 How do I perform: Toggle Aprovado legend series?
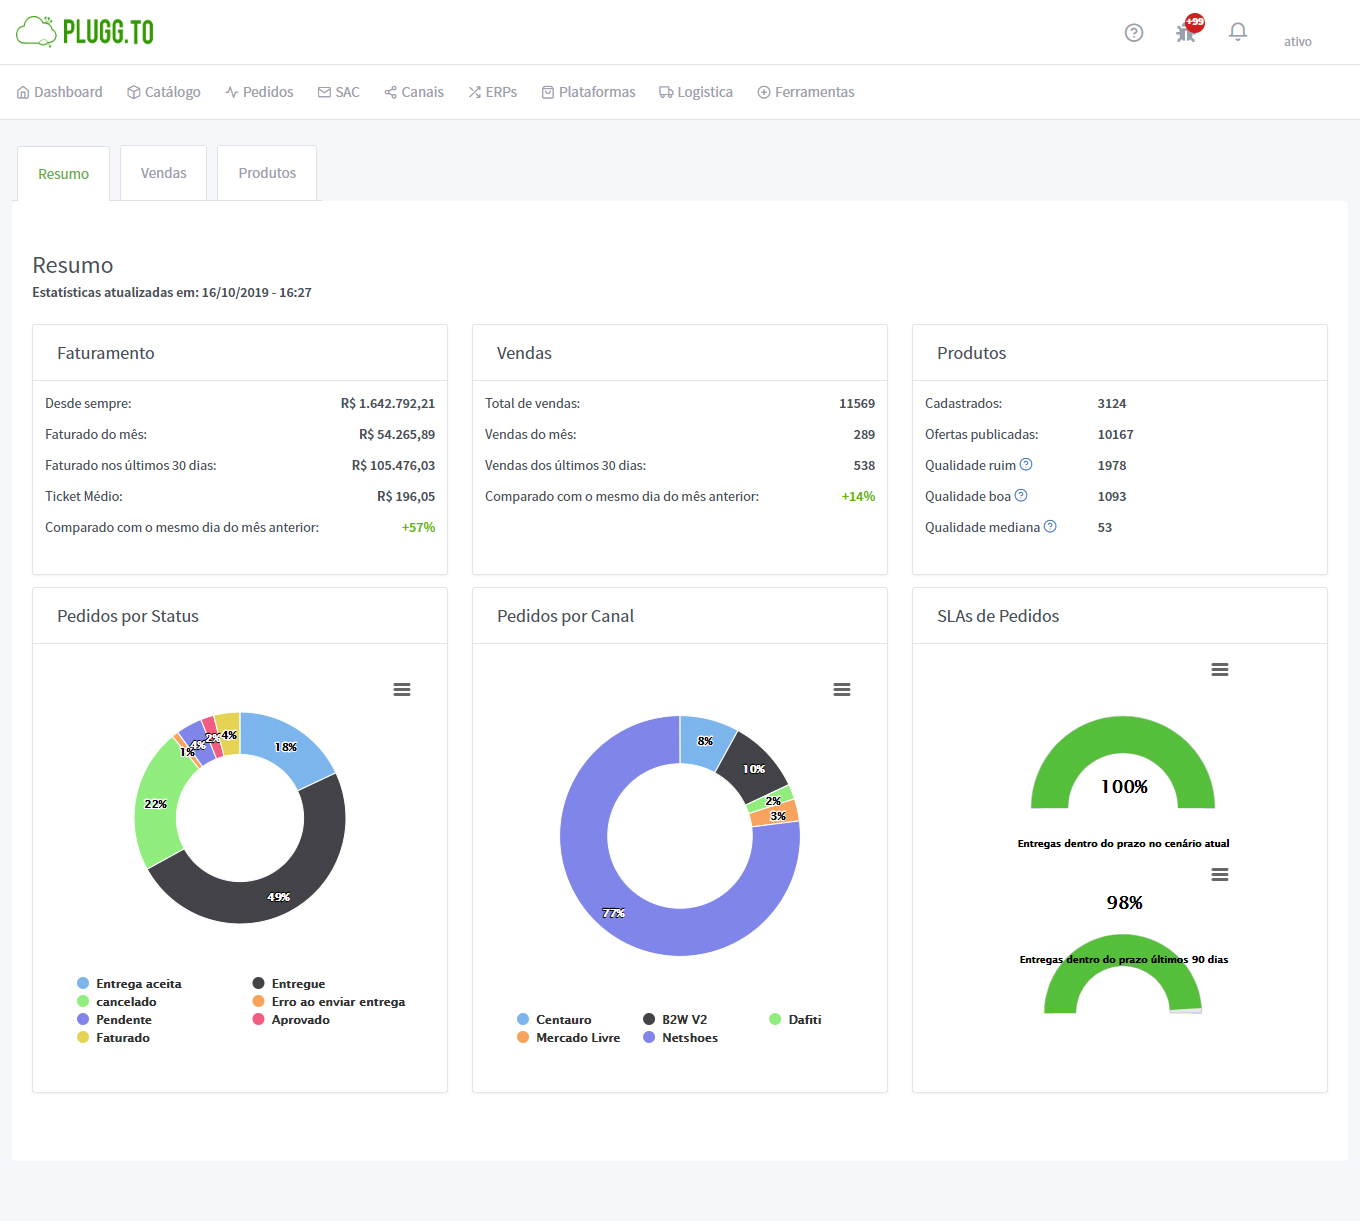[x=291, y=1020]
